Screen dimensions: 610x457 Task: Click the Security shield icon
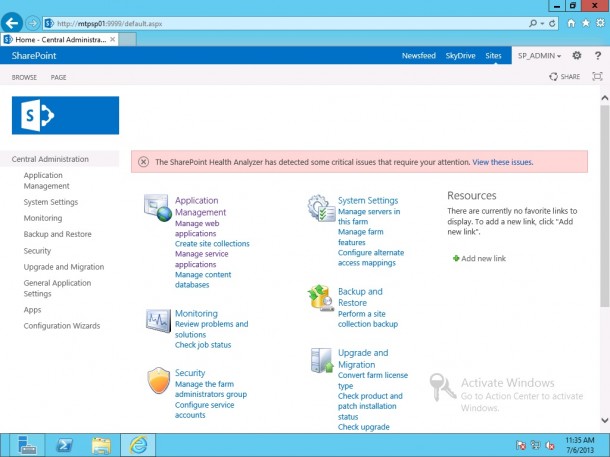pyautogui.click(x=158, y=380)
